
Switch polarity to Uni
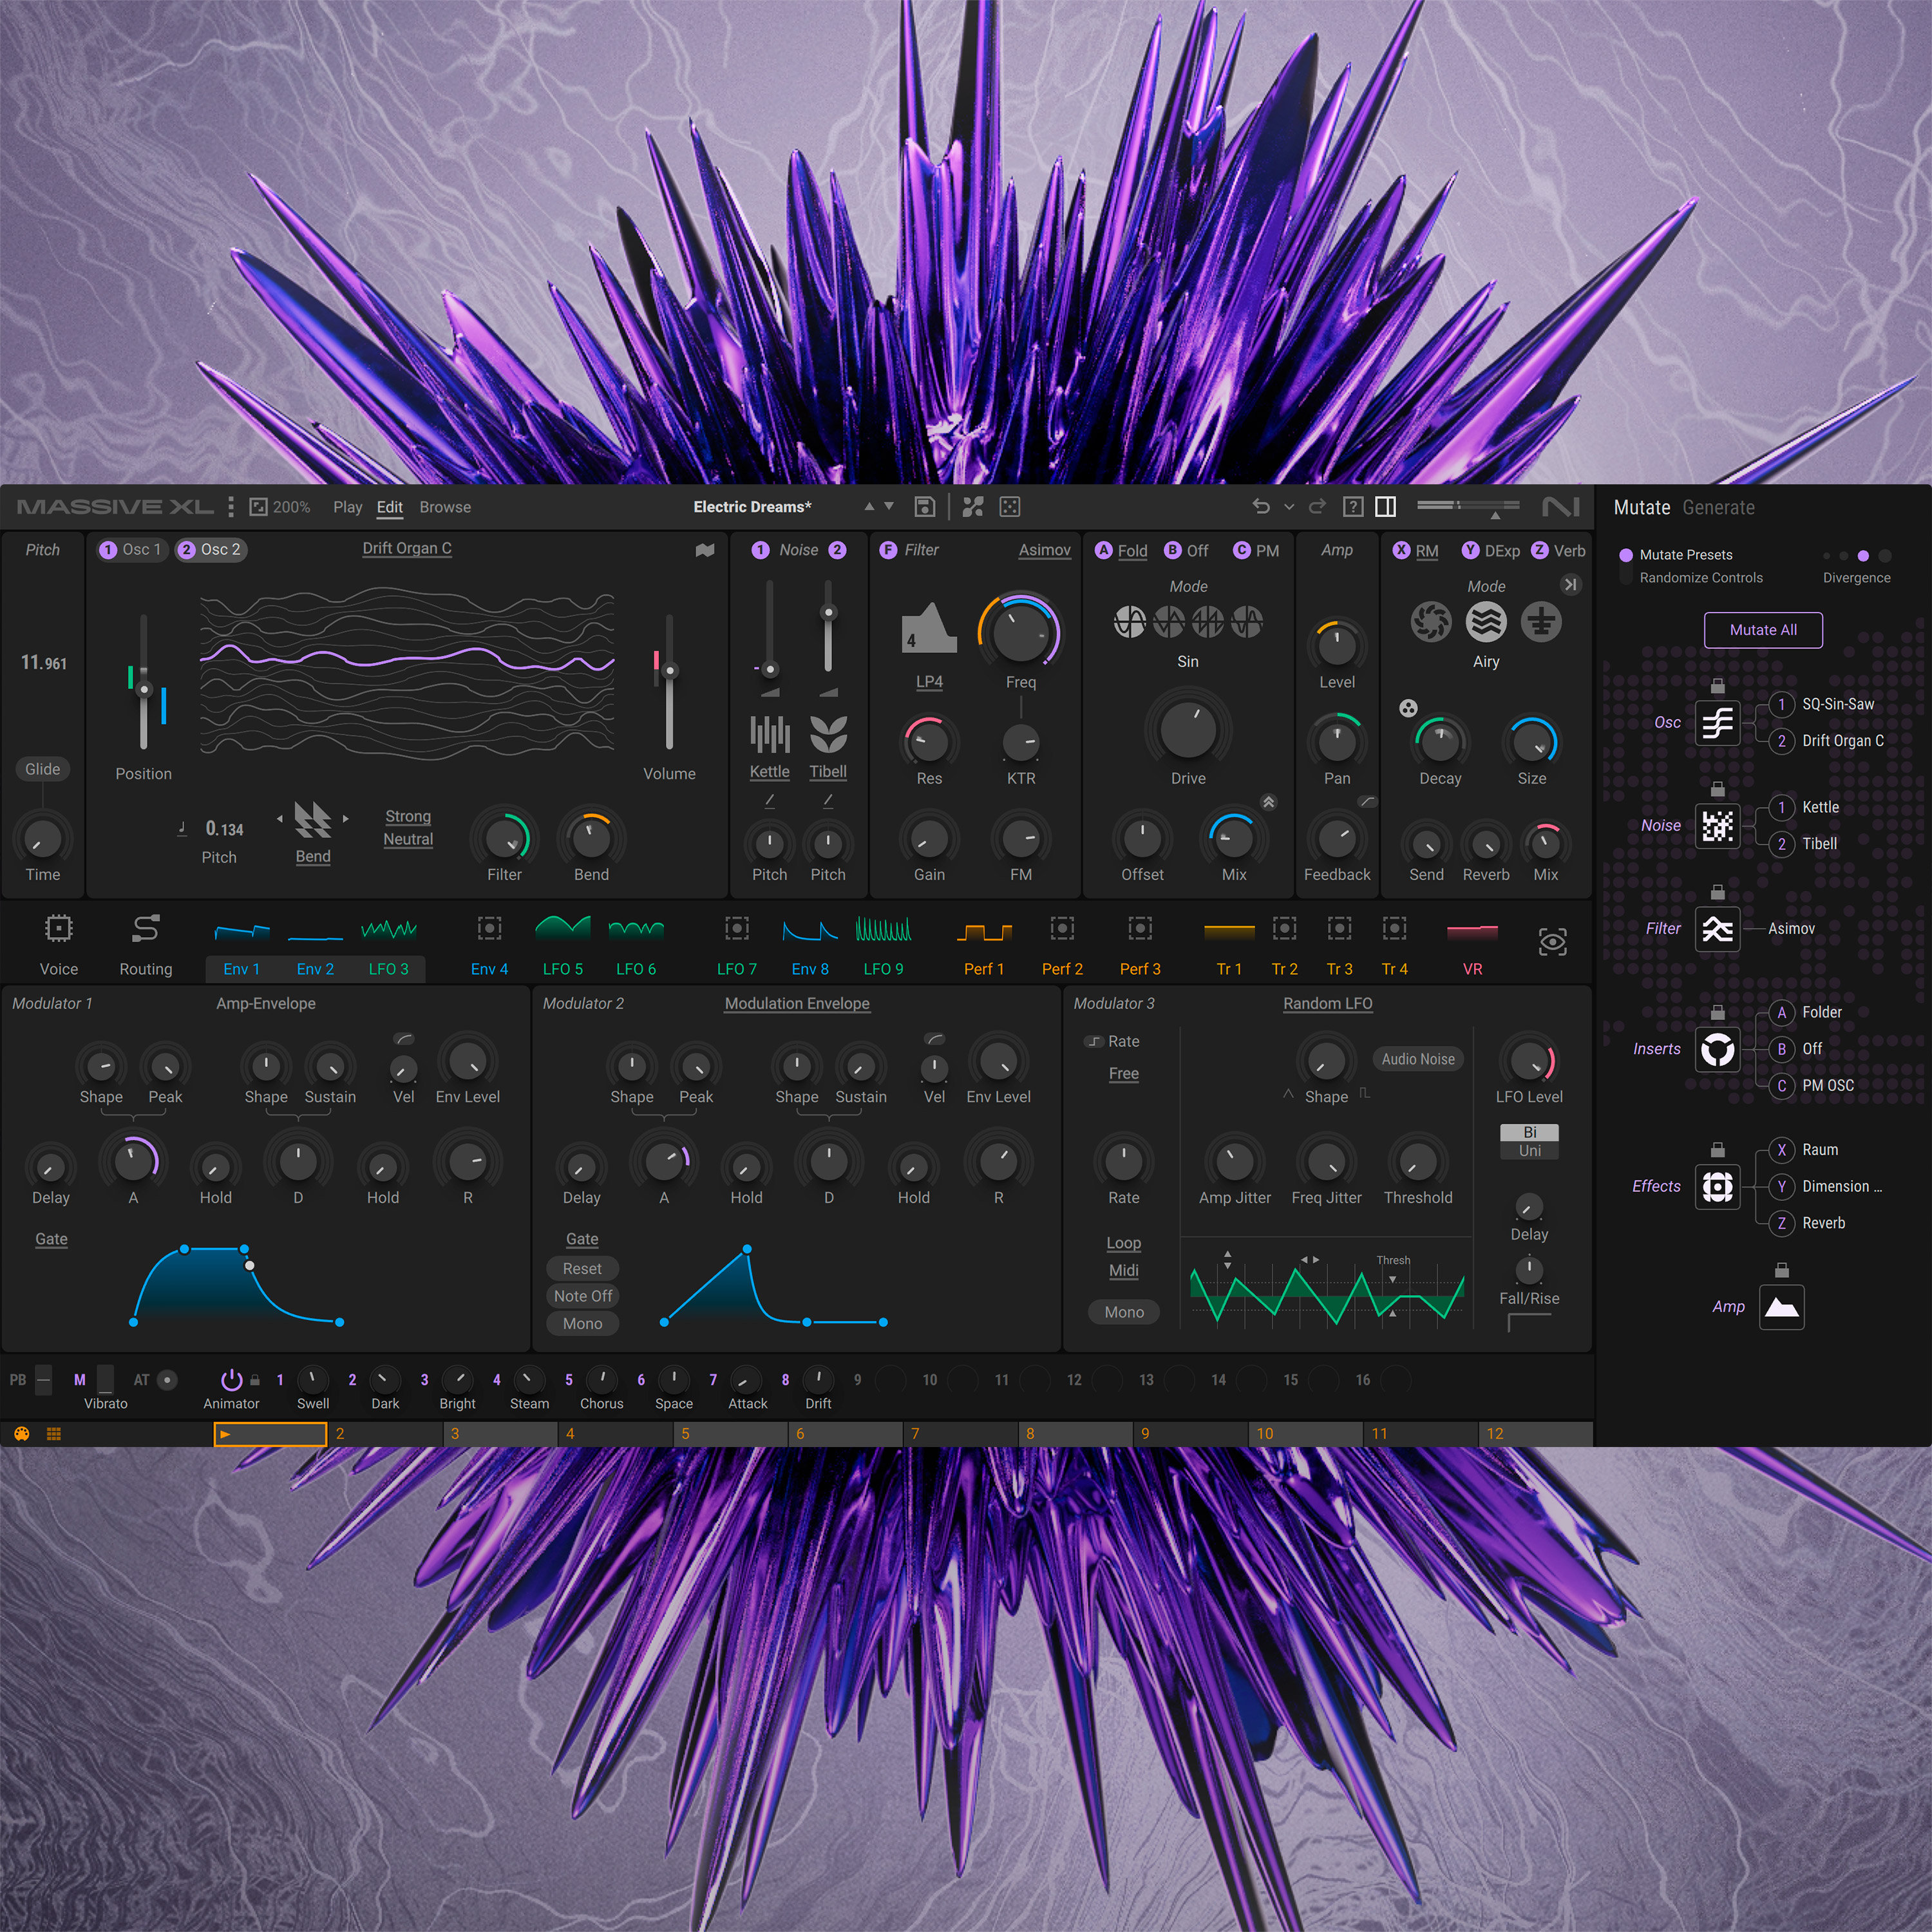point(1530,1151)
